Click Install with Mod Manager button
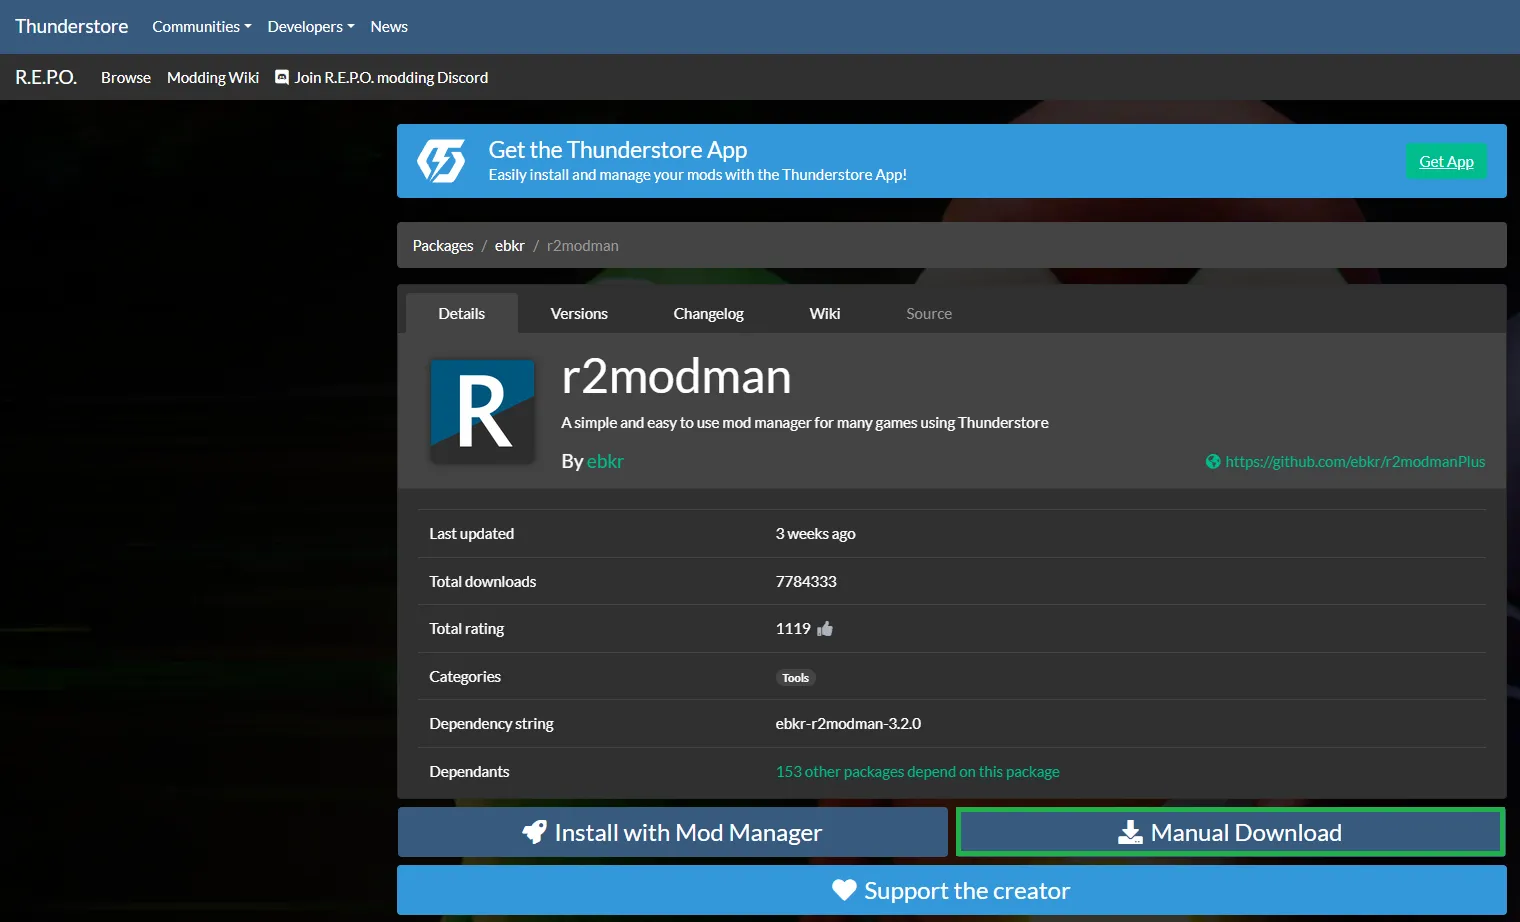1520x922 pixels. [673, 832]
